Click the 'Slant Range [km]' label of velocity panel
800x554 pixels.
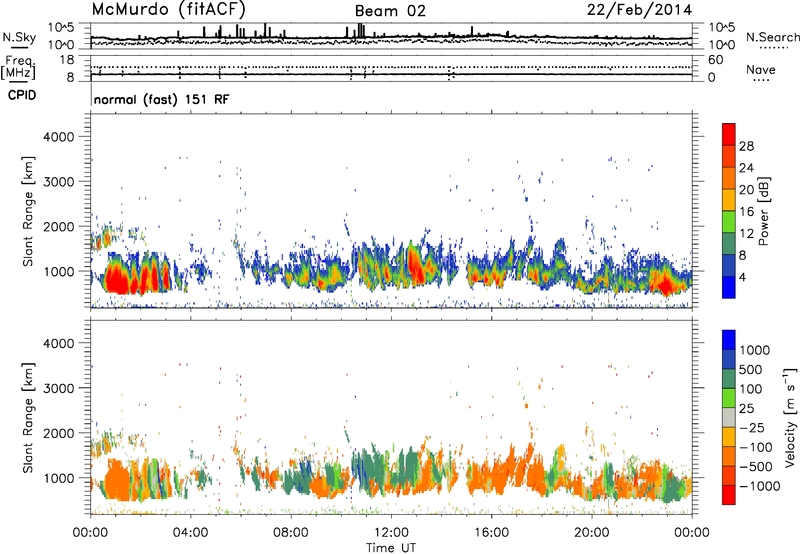[28, 417]
